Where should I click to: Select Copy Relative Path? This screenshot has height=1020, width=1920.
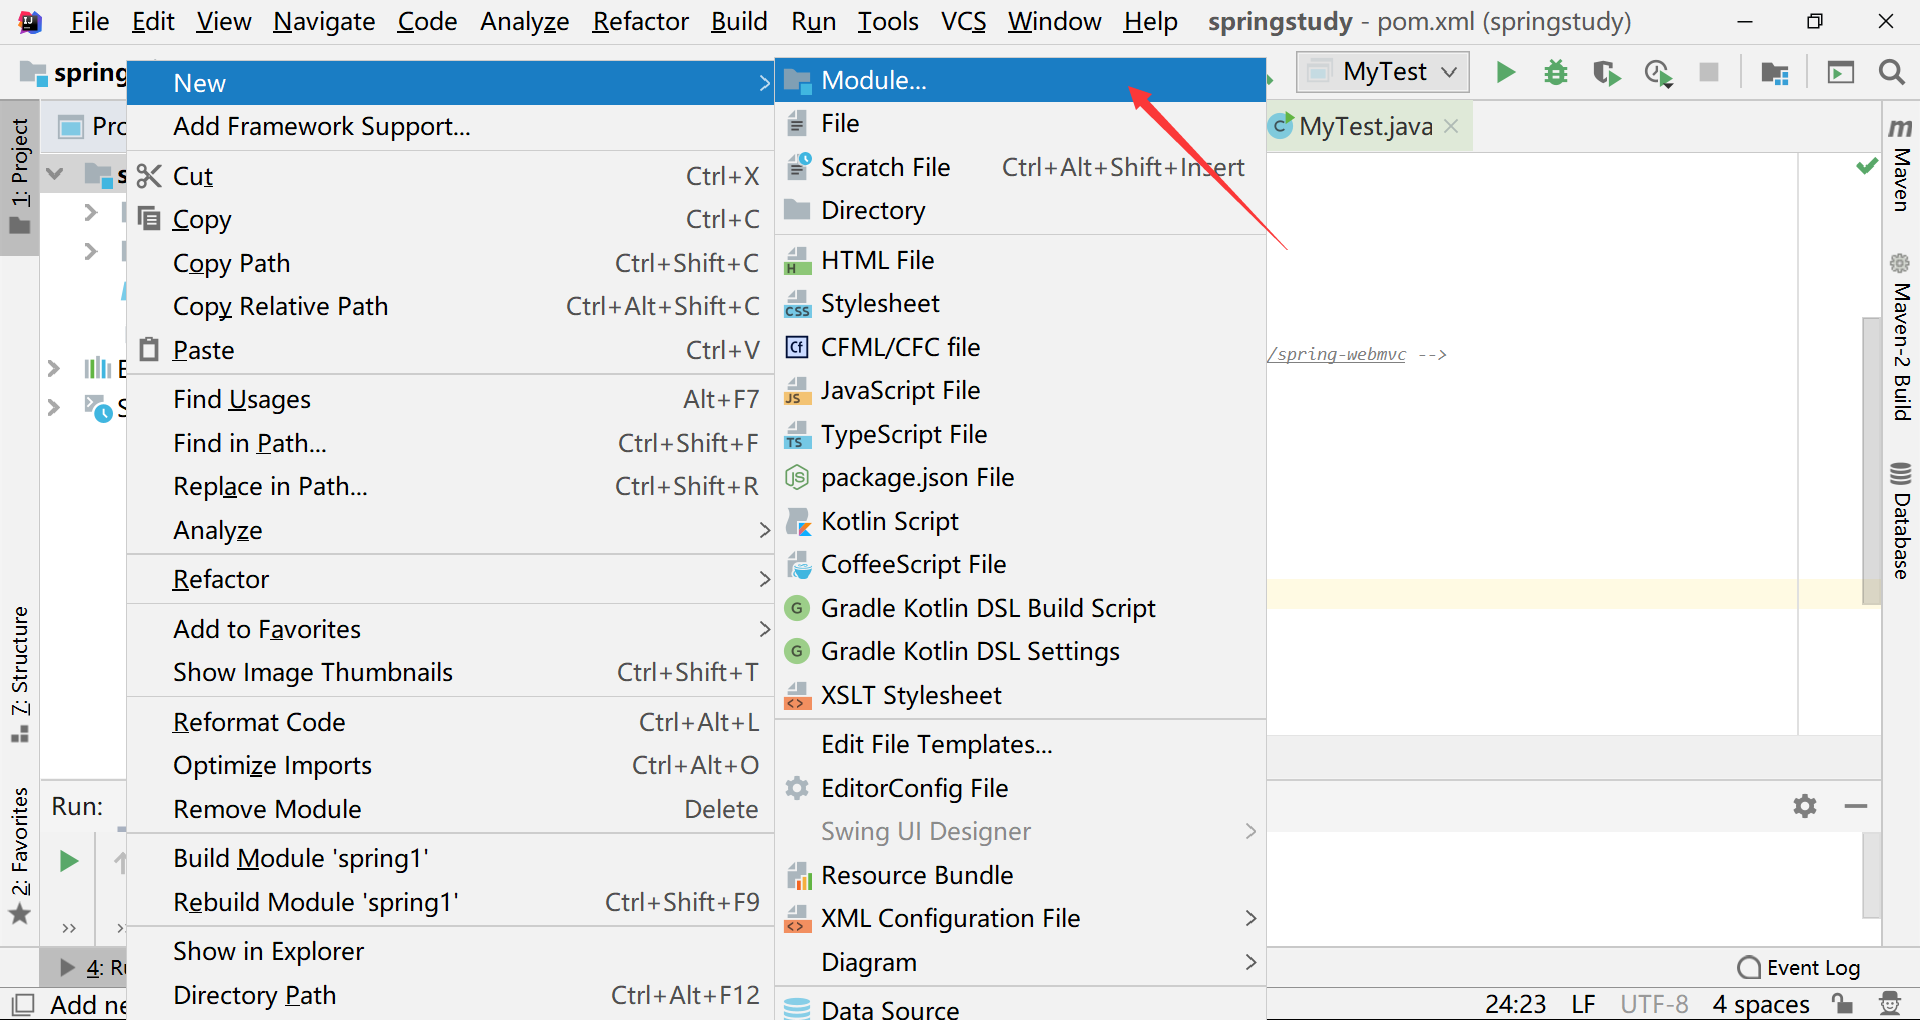click(450, 306)
